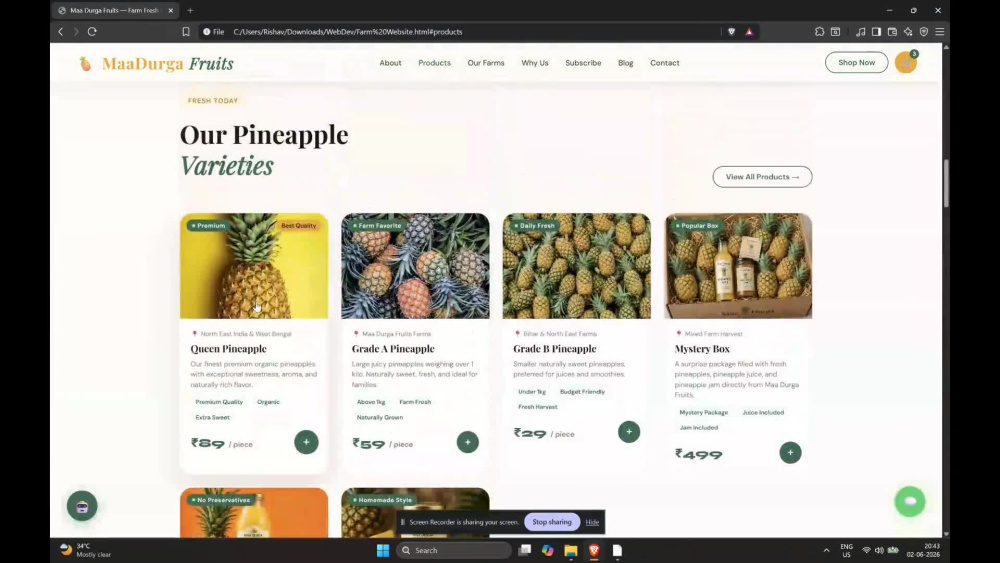Add Grade B Pineapple to cart

pyautogui.click(x=629, y=432)
